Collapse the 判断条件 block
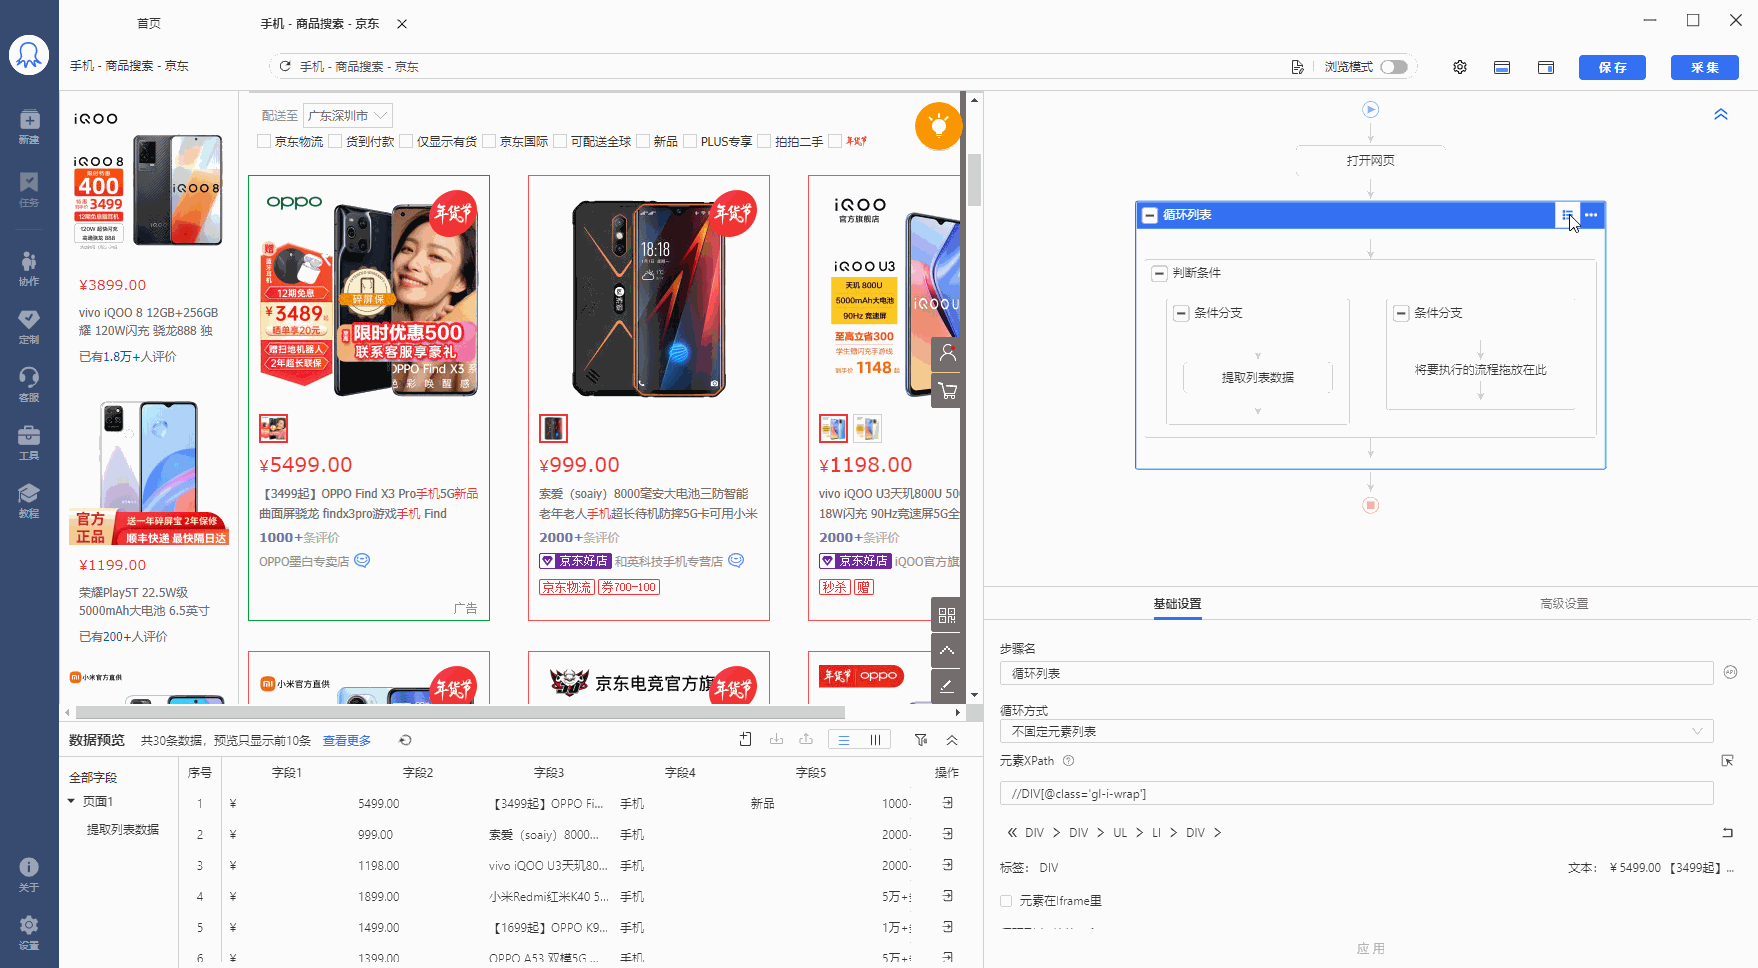This screenshot has height=968, width=1758. [x=1159, y=273]
